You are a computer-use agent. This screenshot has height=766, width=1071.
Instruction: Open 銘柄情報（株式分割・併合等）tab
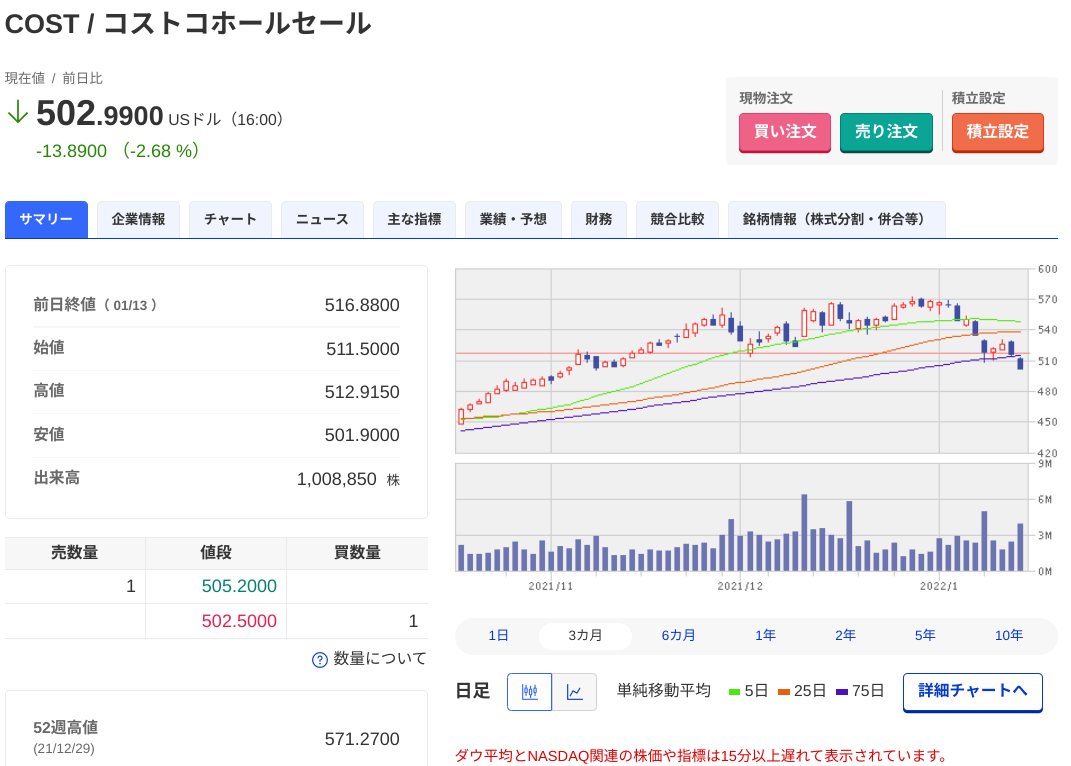click(x=837, y=219)
